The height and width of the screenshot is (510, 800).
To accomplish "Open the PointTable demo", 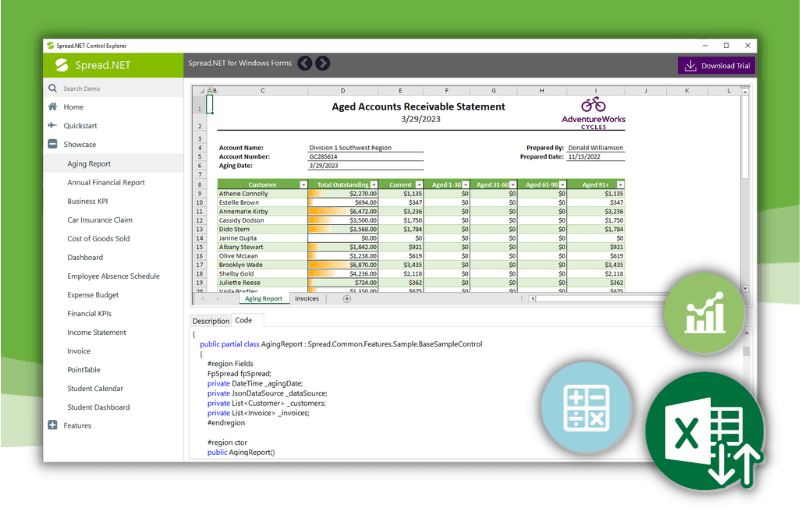I will click(x=84, y=370).
